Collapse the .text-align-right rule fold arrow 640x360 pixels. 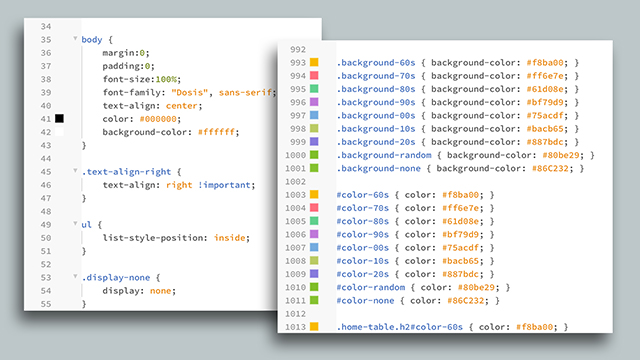(75, 171)
